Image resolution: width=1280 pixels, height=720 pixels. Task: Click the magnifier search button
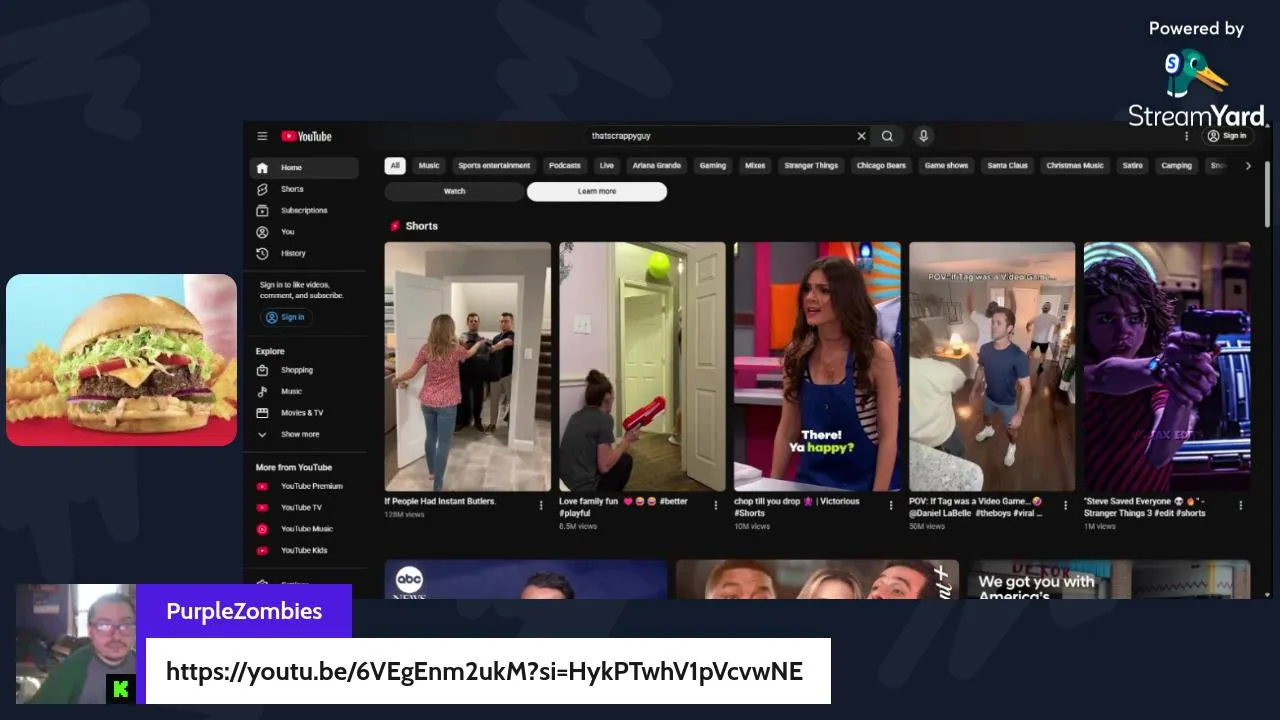coord(887,136)
